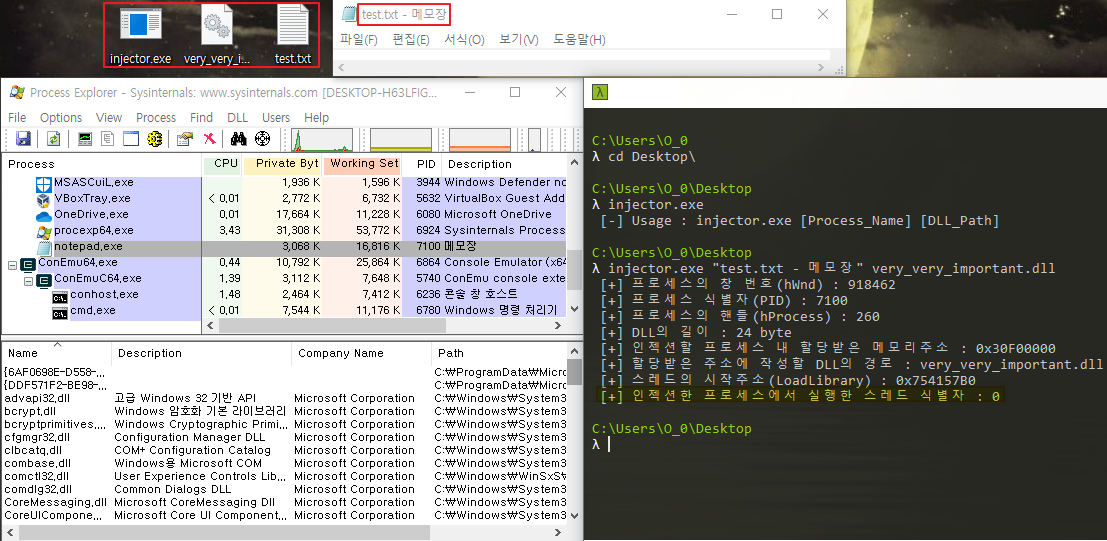Screen dimensions: 1107x541
Task: Click the MSASCuiL.exe shield icon
Action: point(44,184)
